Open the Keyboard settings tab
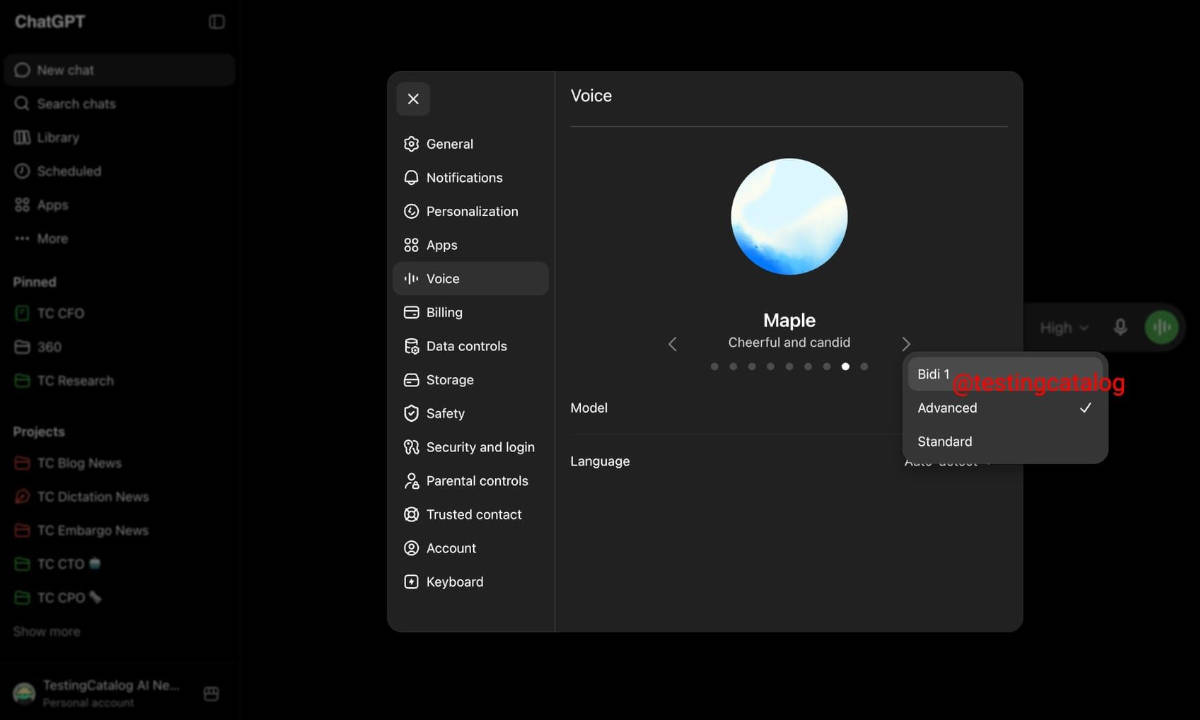This screenshot has height=720, width=1200. point(471,582)
